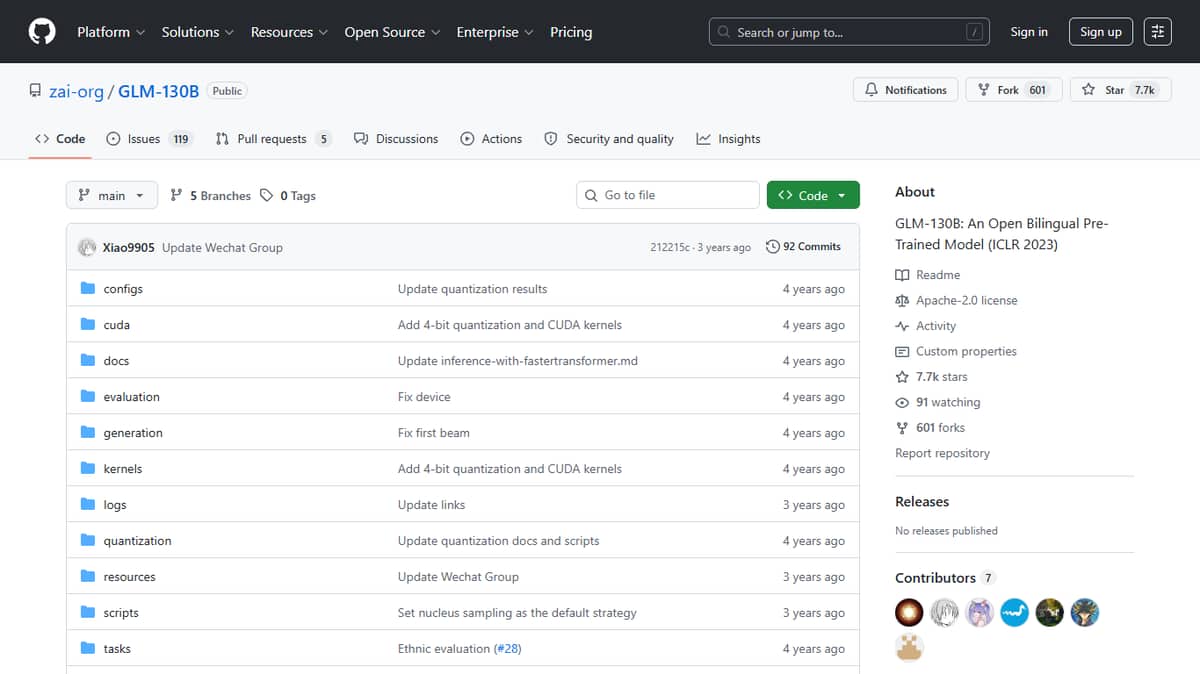Expand the Platform menu
The image size is (1200, 674).
click(111, 32)
